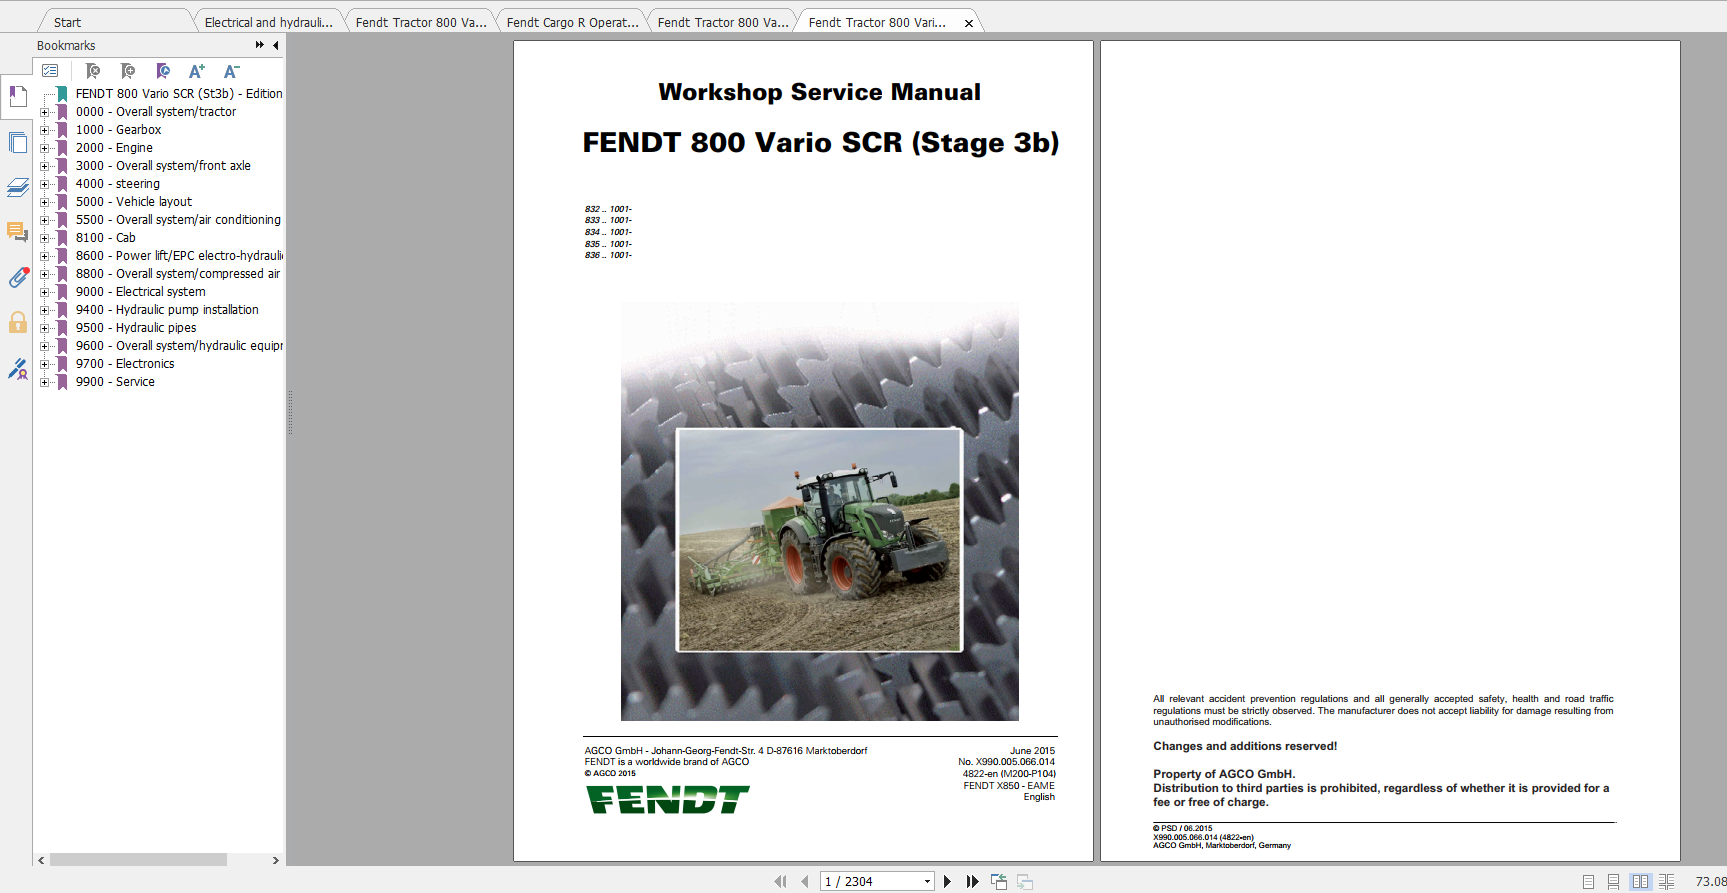Jump to the last page
1727x893 pixels.
[x=972, y=881]
